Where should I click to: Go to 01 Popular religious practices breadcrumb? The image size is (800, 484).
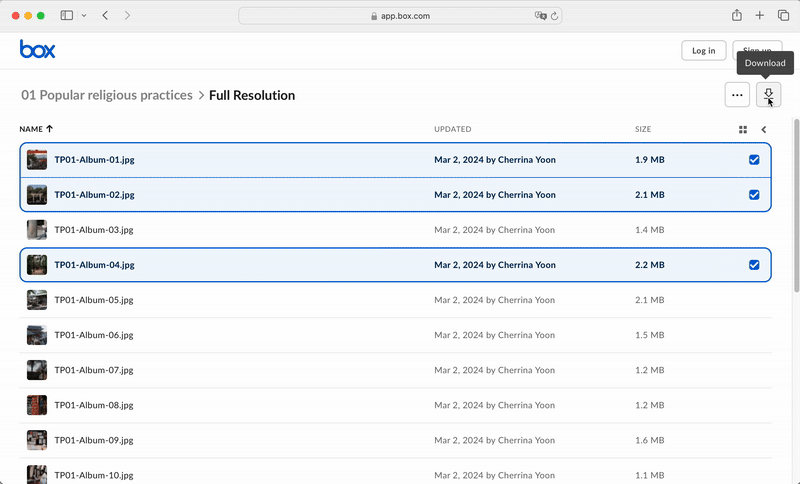(x=107, y=95)
